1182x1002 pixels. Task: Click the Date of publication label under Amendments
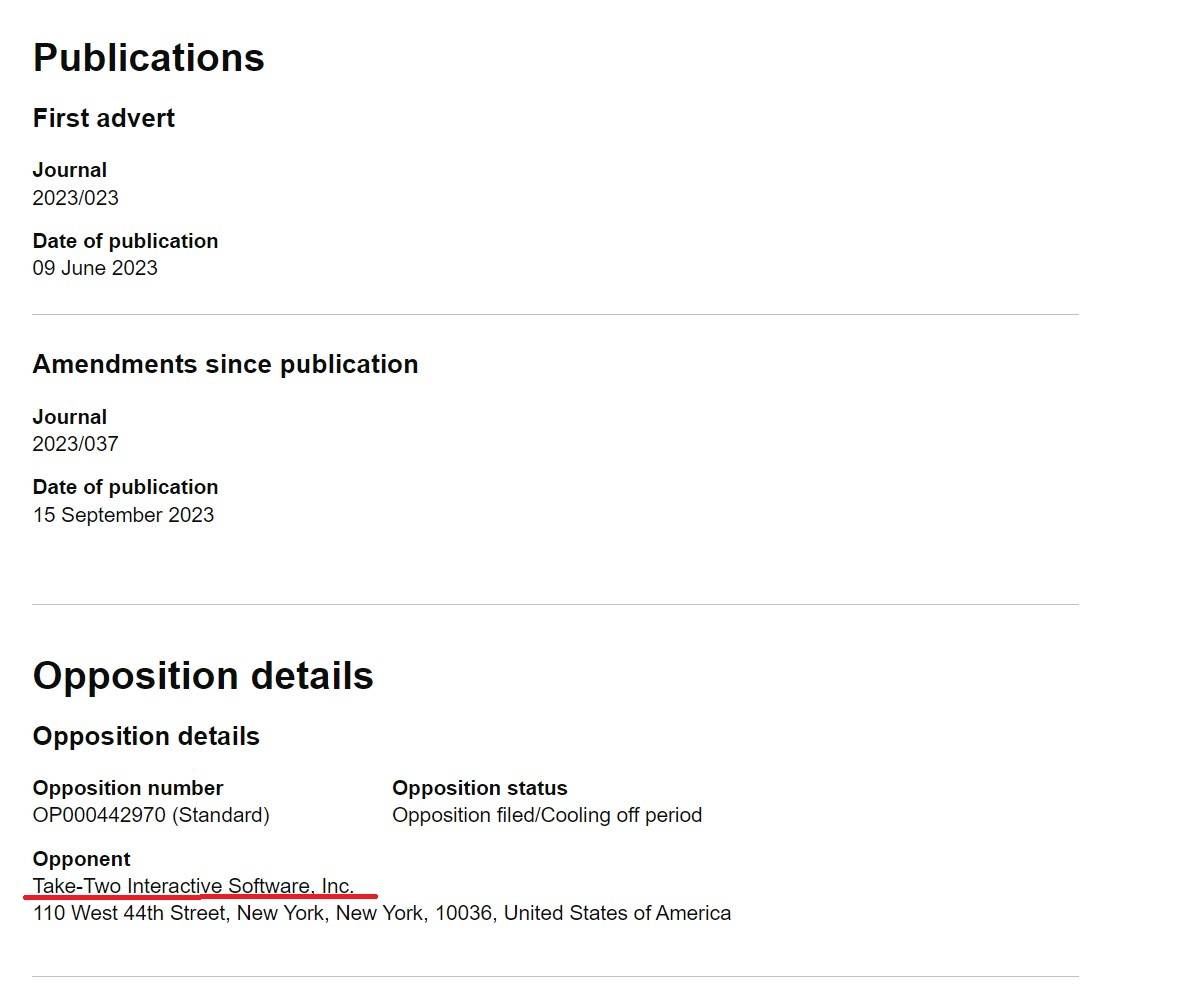point(125,487)
